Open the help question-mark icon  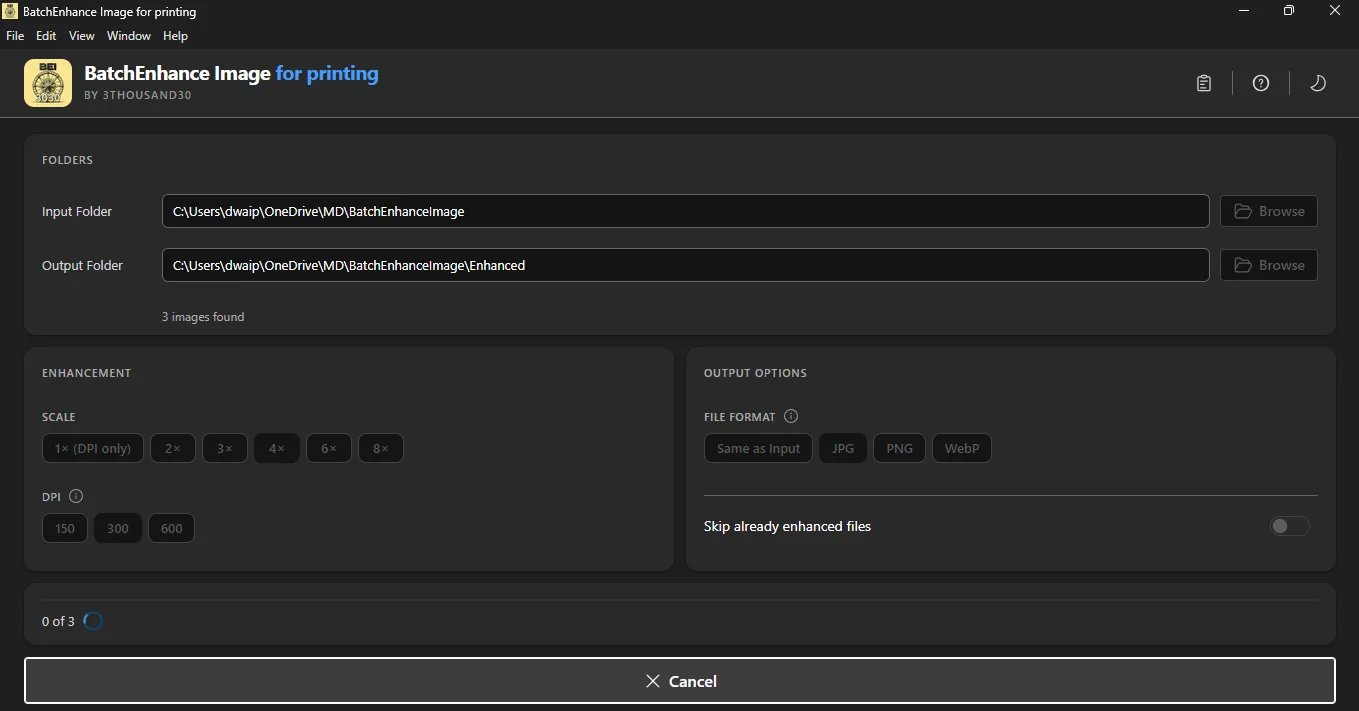coord(1261,83)
